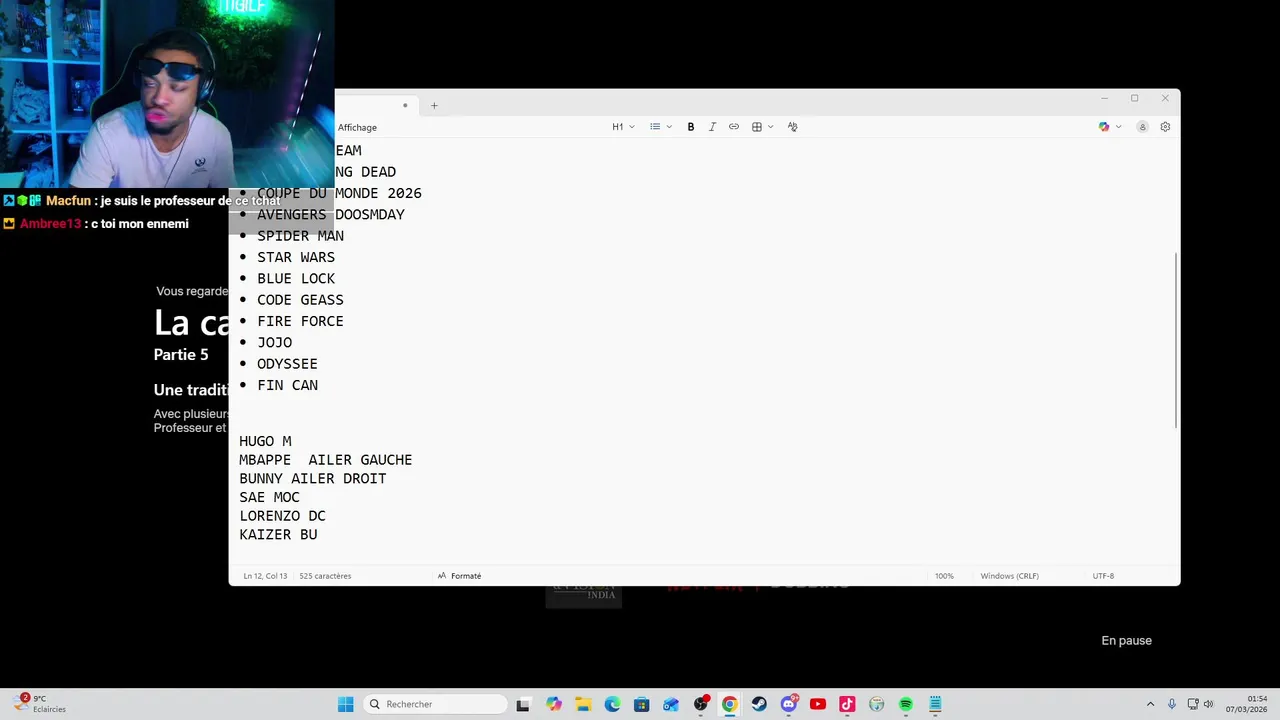Viewport: 1280px width, 720px height.
Task: Click the Notepad vertical scrollbar thumb
Action: tap(1176, 340)
